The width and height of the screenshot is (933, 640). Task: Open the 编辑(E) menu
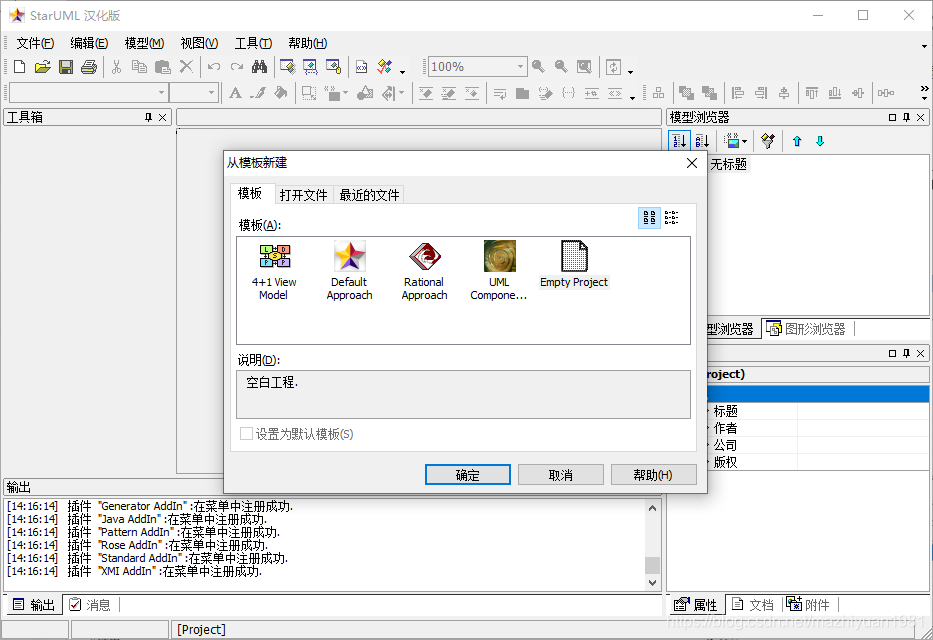coord(89,43)
